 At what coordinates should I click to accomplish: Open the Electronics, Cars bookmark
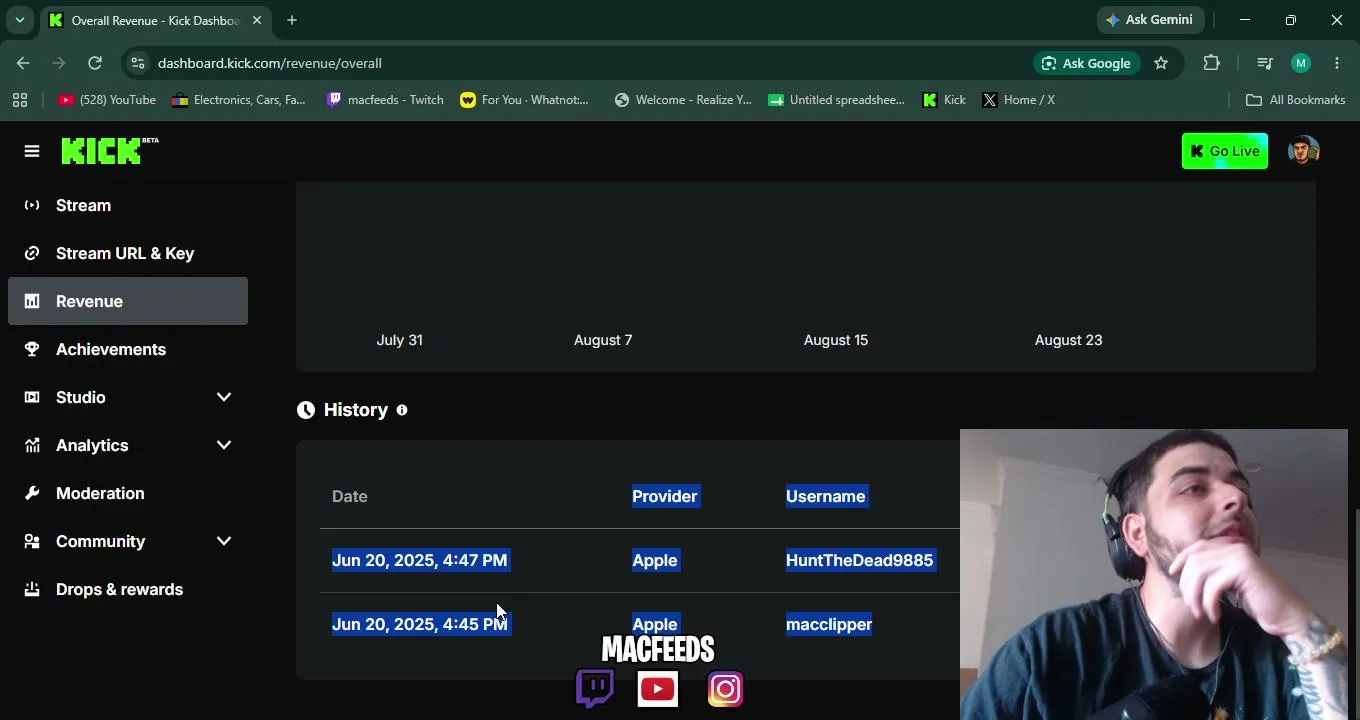[x=239, y=100]
